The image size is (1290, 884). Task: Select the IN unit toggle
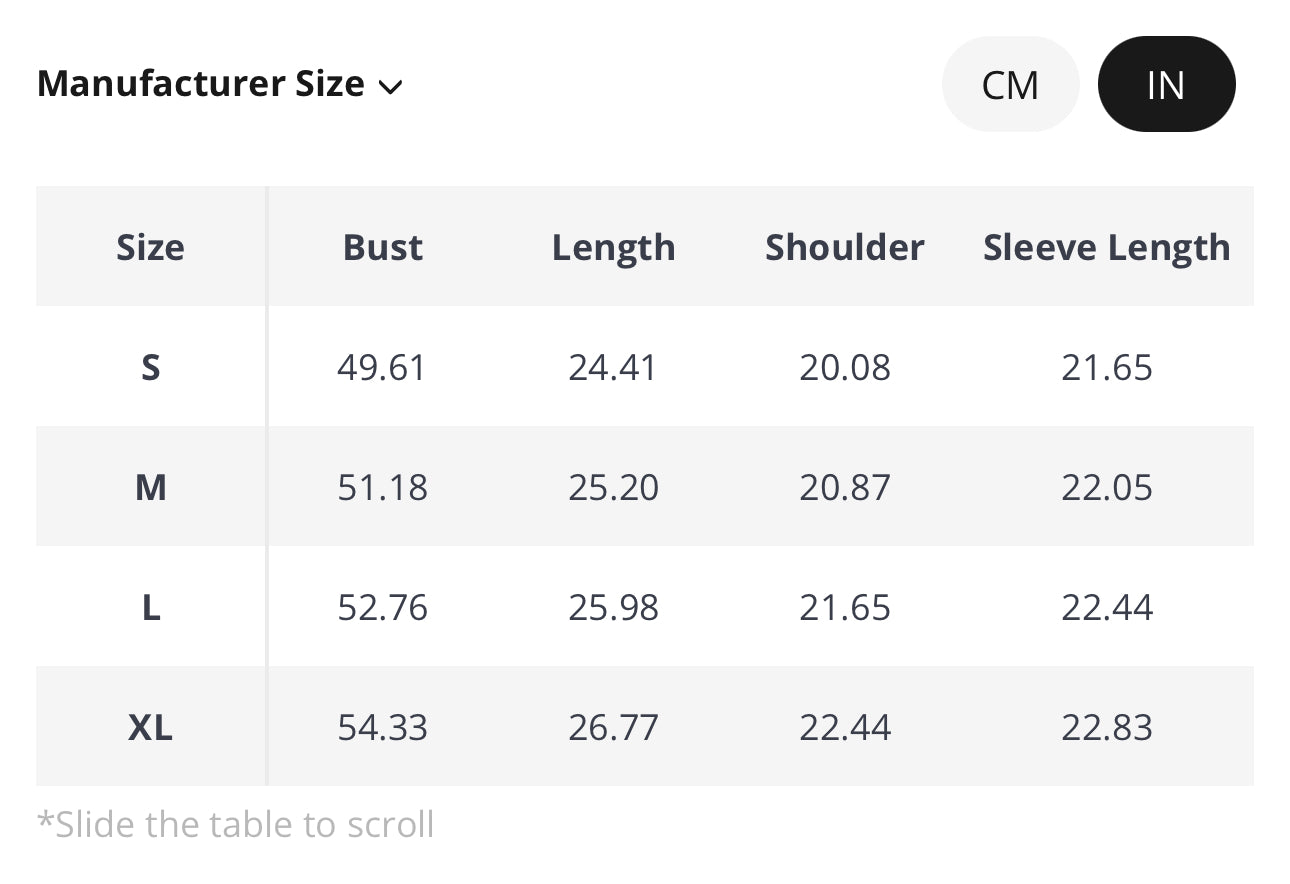pos(1166,85)
